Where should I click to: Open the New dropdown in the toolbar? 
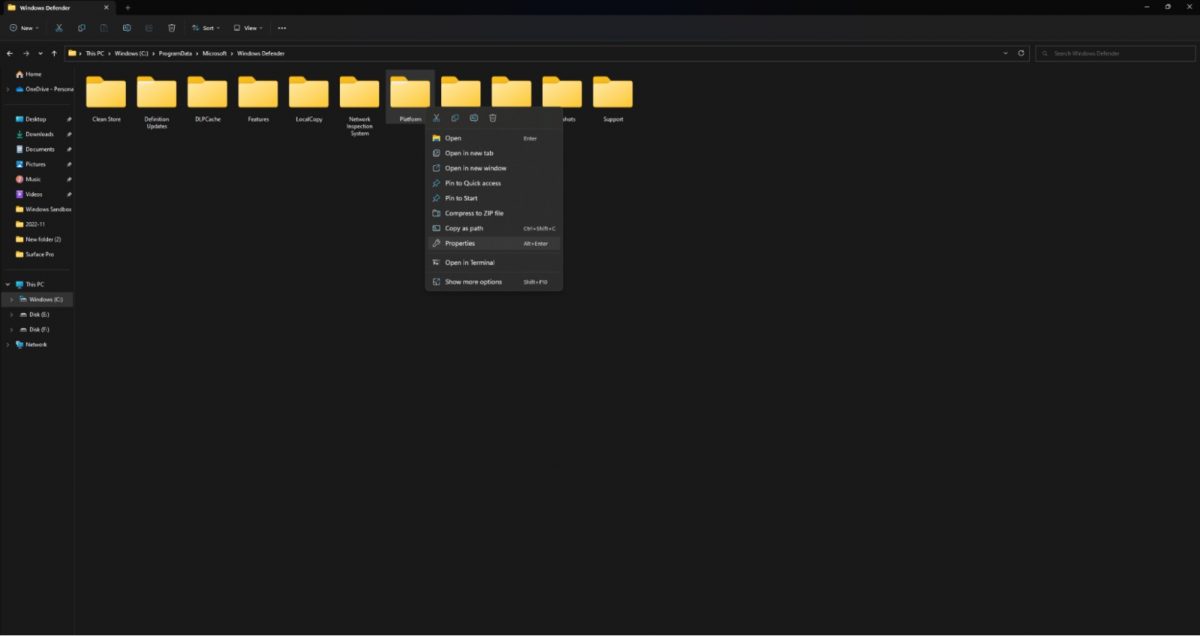24,28
